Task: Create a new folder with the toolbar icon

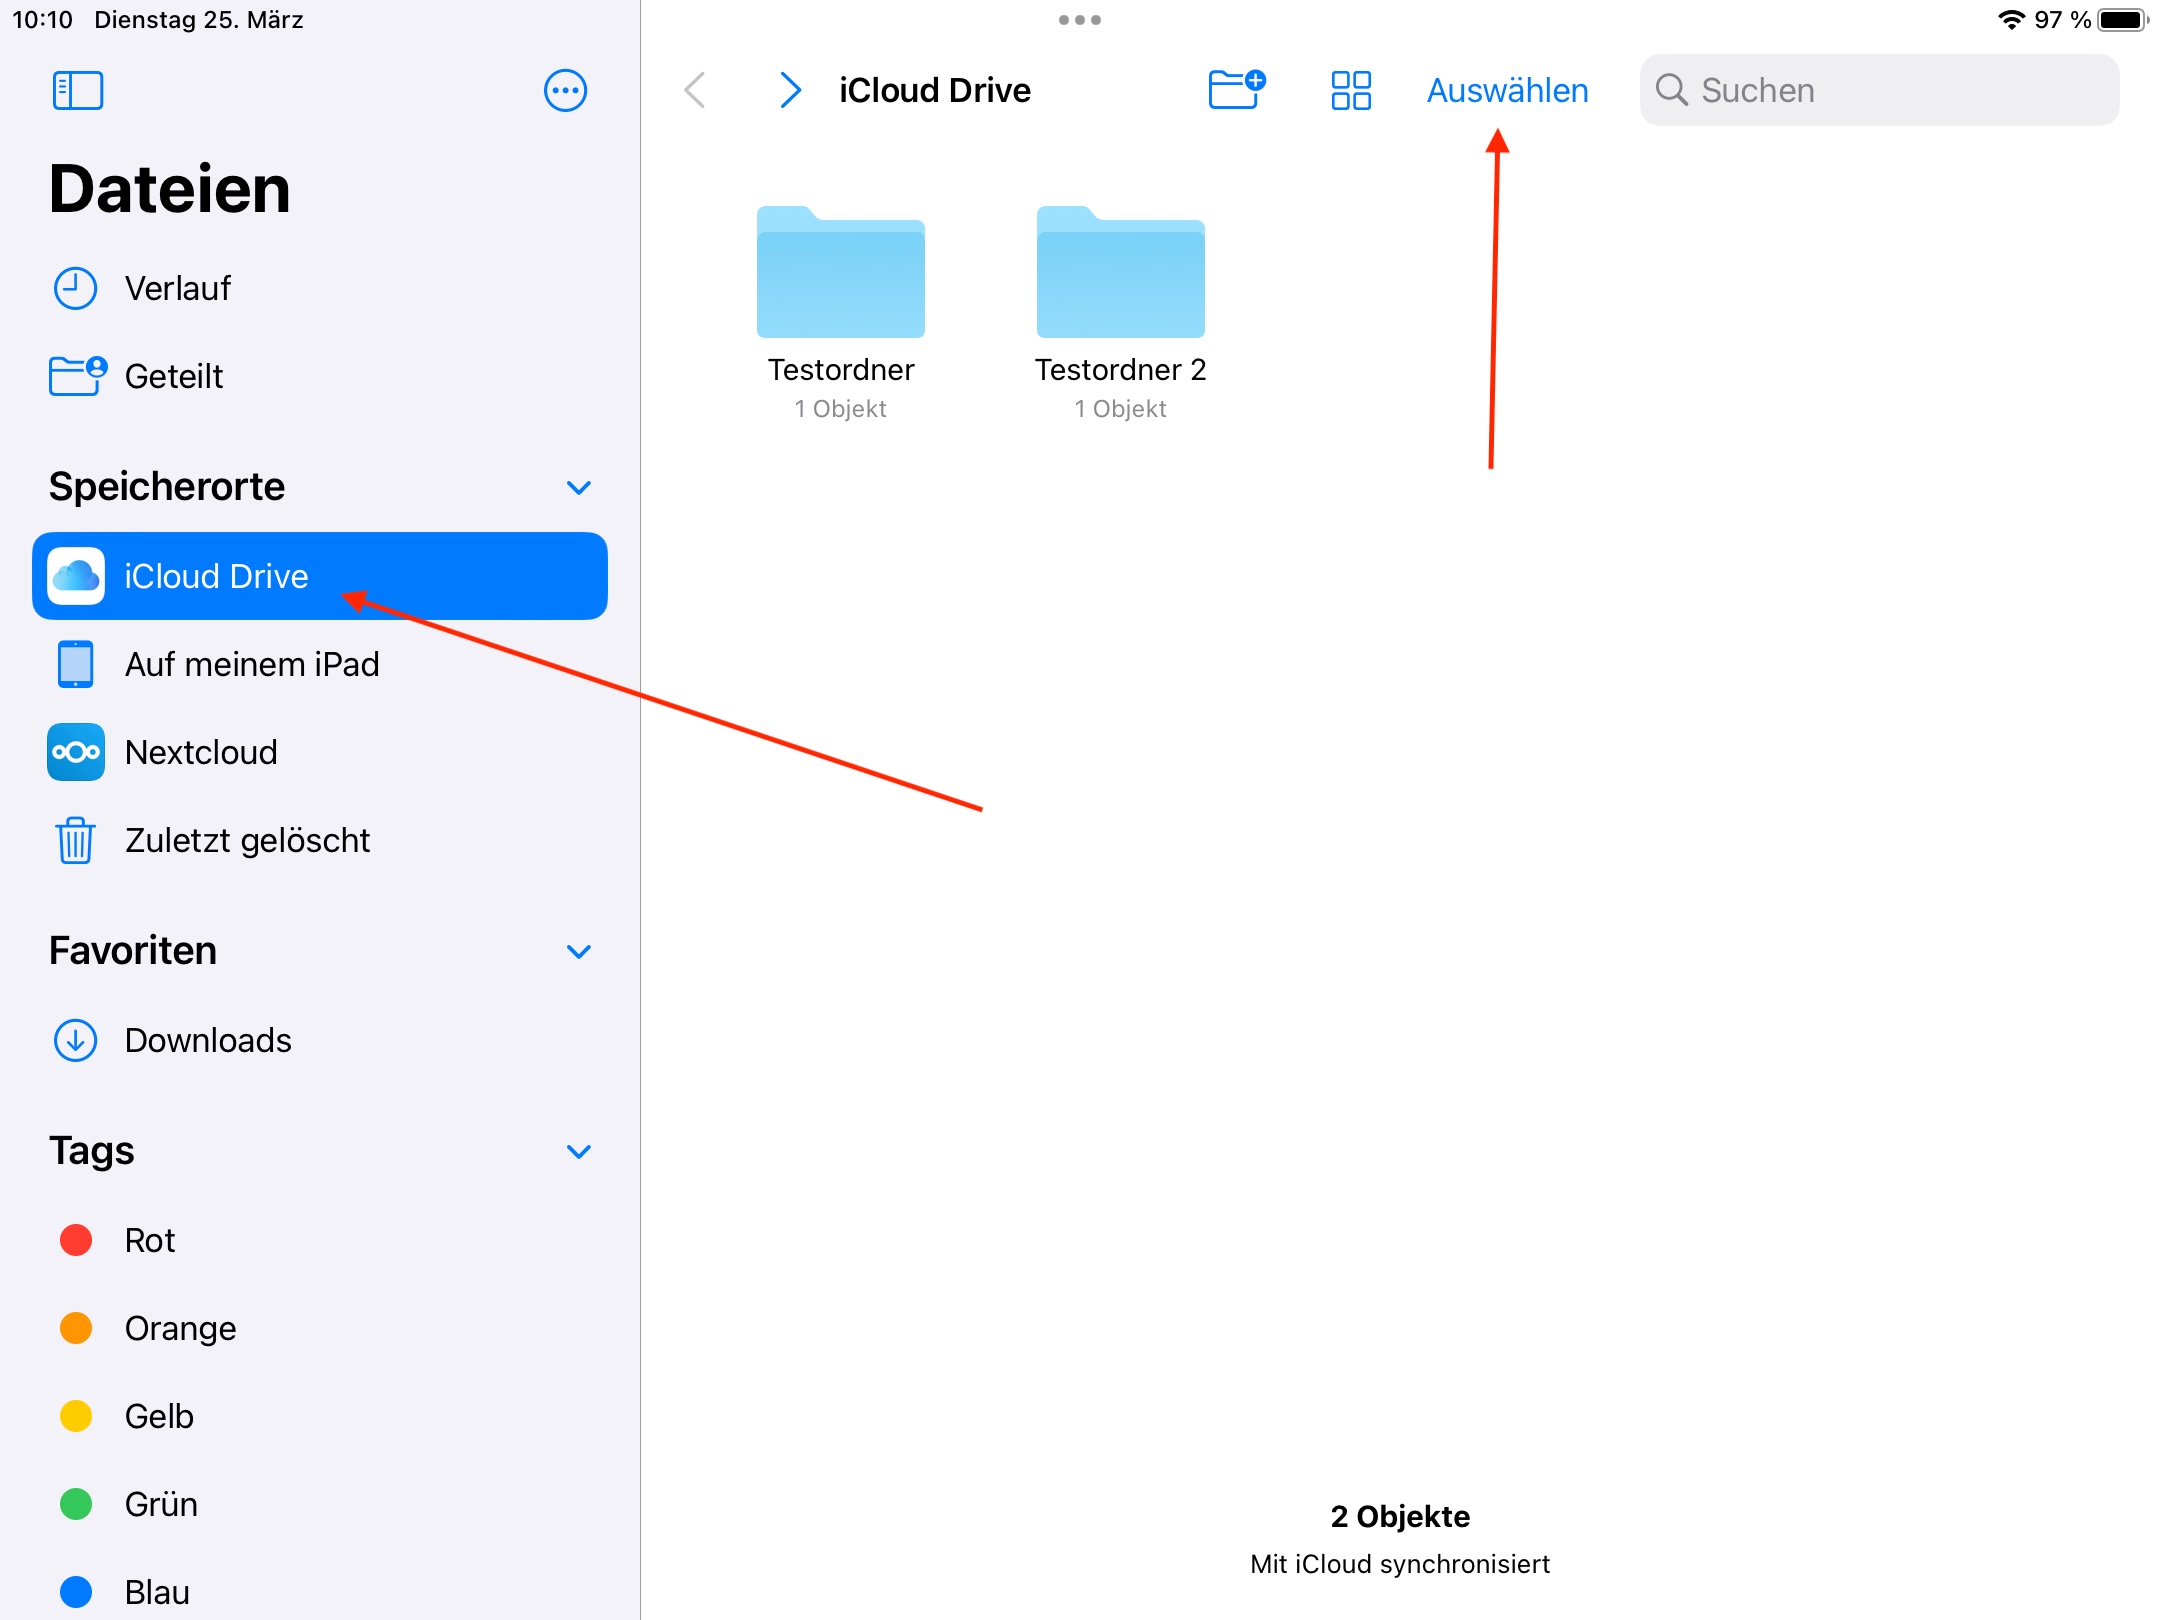Action: click(x=1236, y=90)
